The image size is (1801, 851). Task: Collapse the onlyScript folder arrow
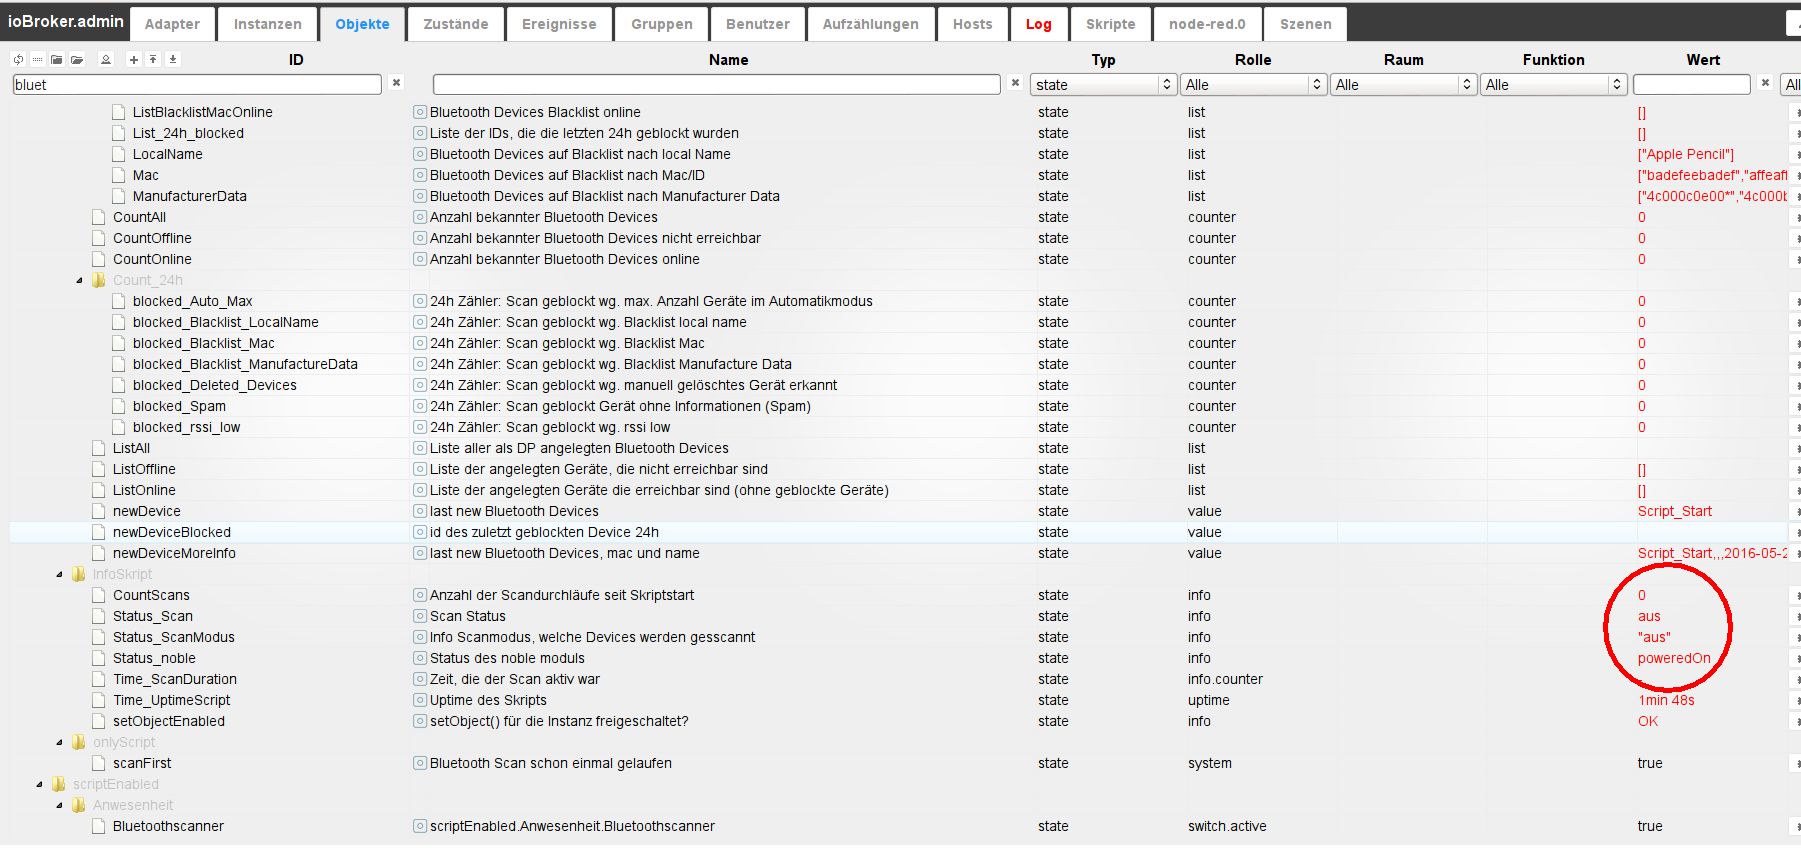(x=60, y=742)
